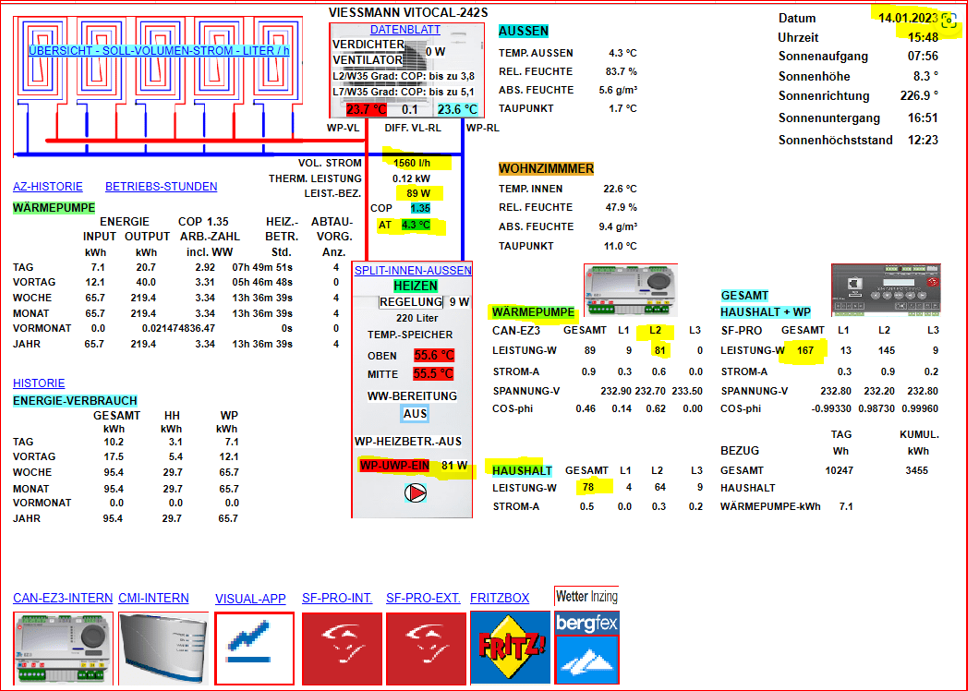This screenshot has height=691, width=968.
Task: Click the VIESSMANN VITOCAL-242S title
Action: click(408, 12)
